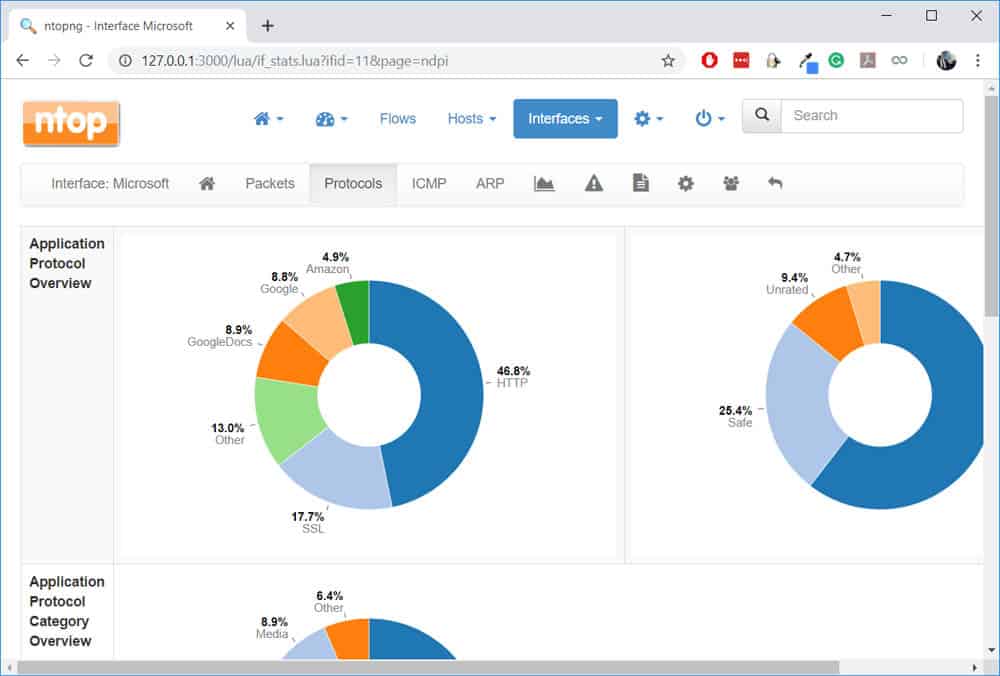Open the power menu dropdown

pos(710,119)
